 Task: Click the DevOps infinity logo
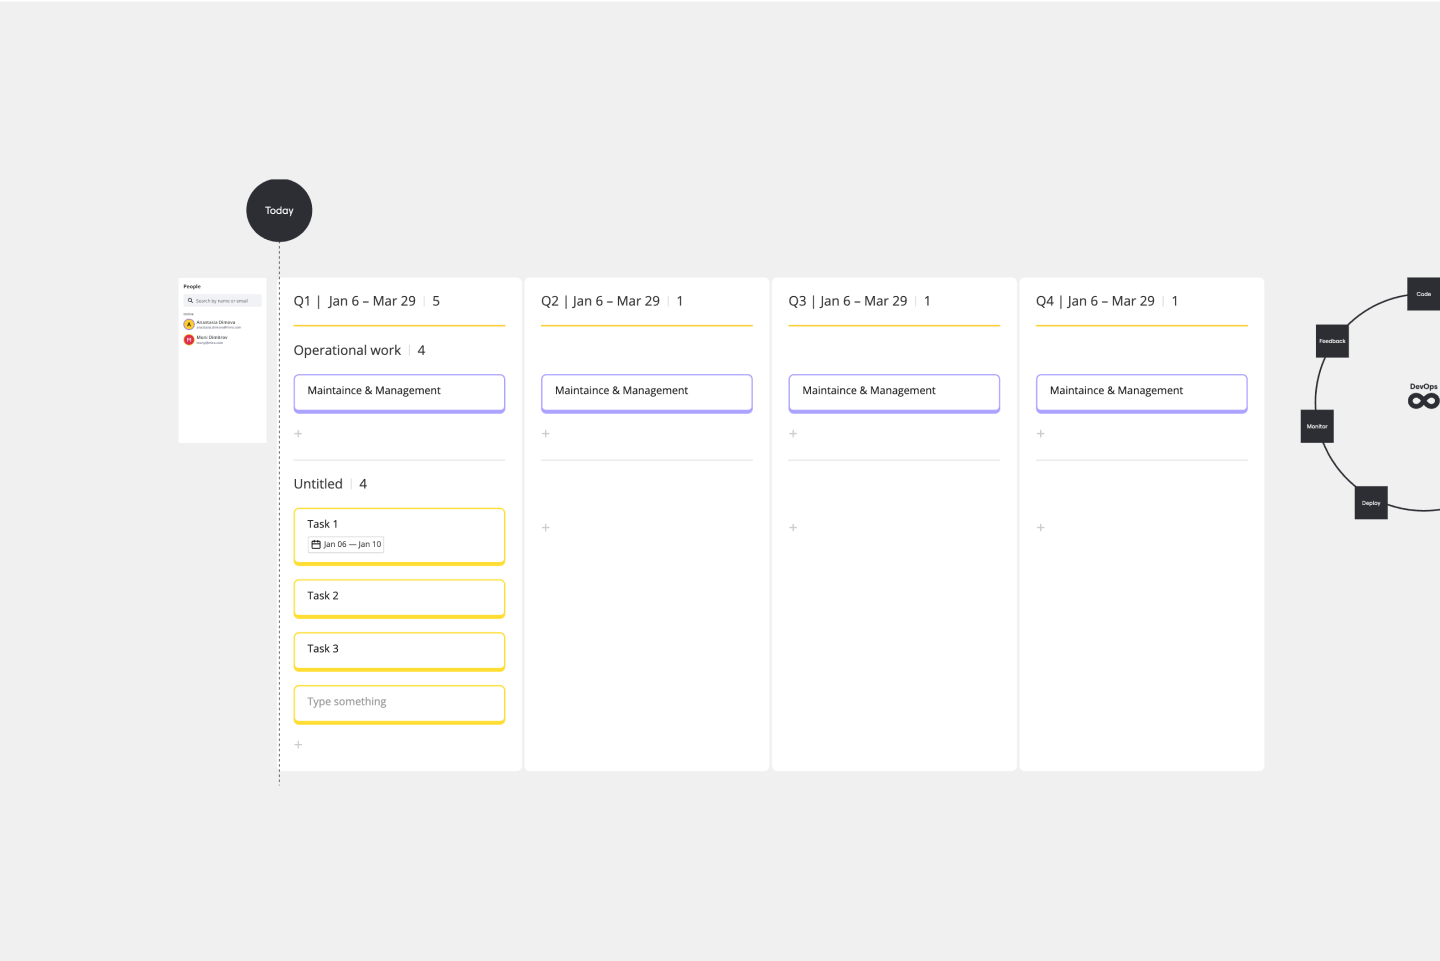click(x=1423, y=401)
